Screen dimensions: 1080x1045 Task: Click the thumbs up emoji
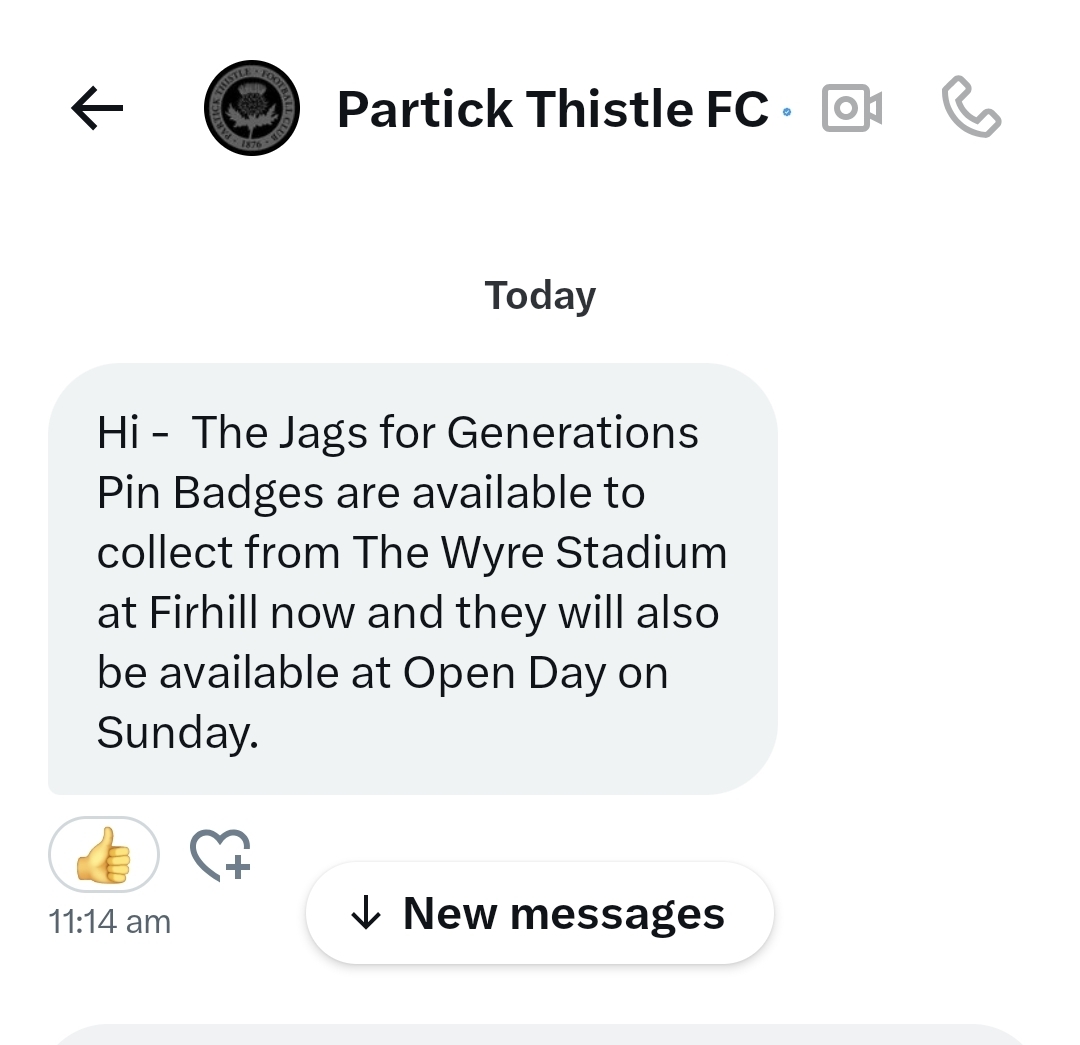(104, 855)
